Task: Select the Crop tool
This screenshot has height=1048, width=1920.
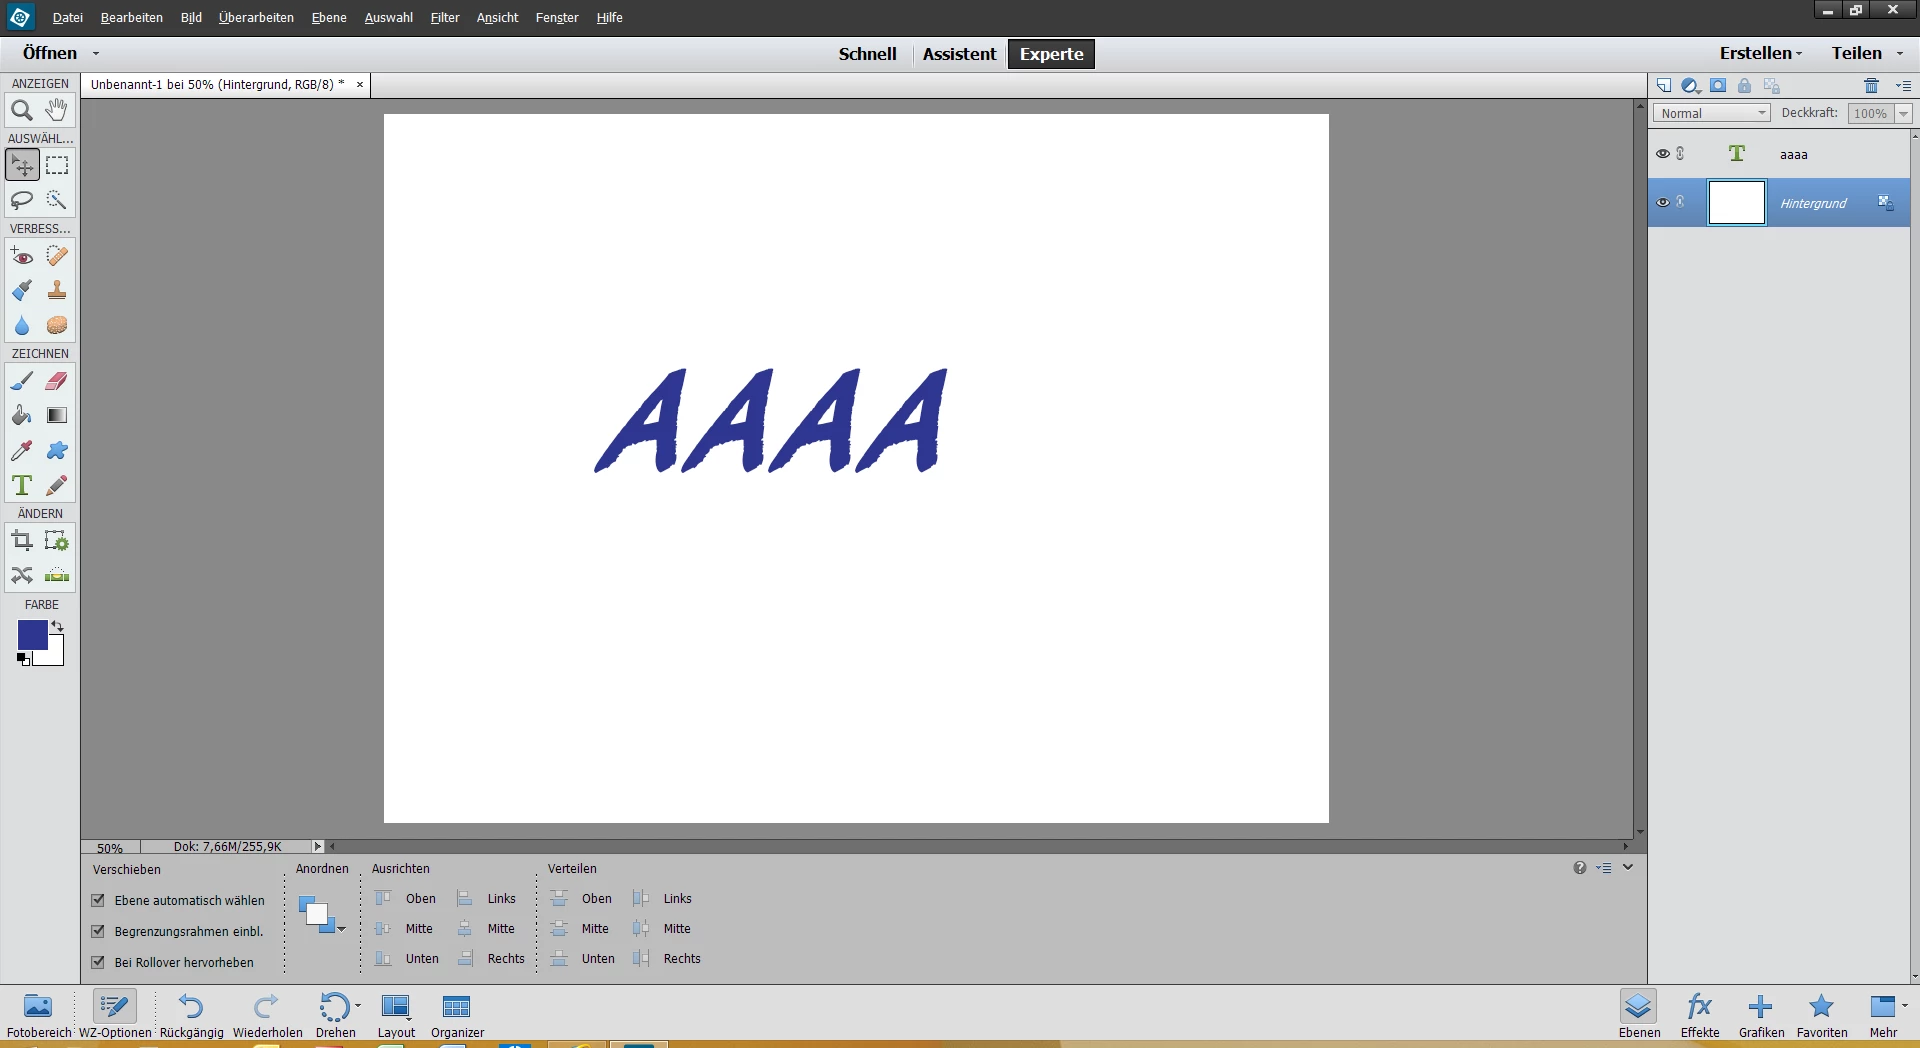Action: pos(22,541)
